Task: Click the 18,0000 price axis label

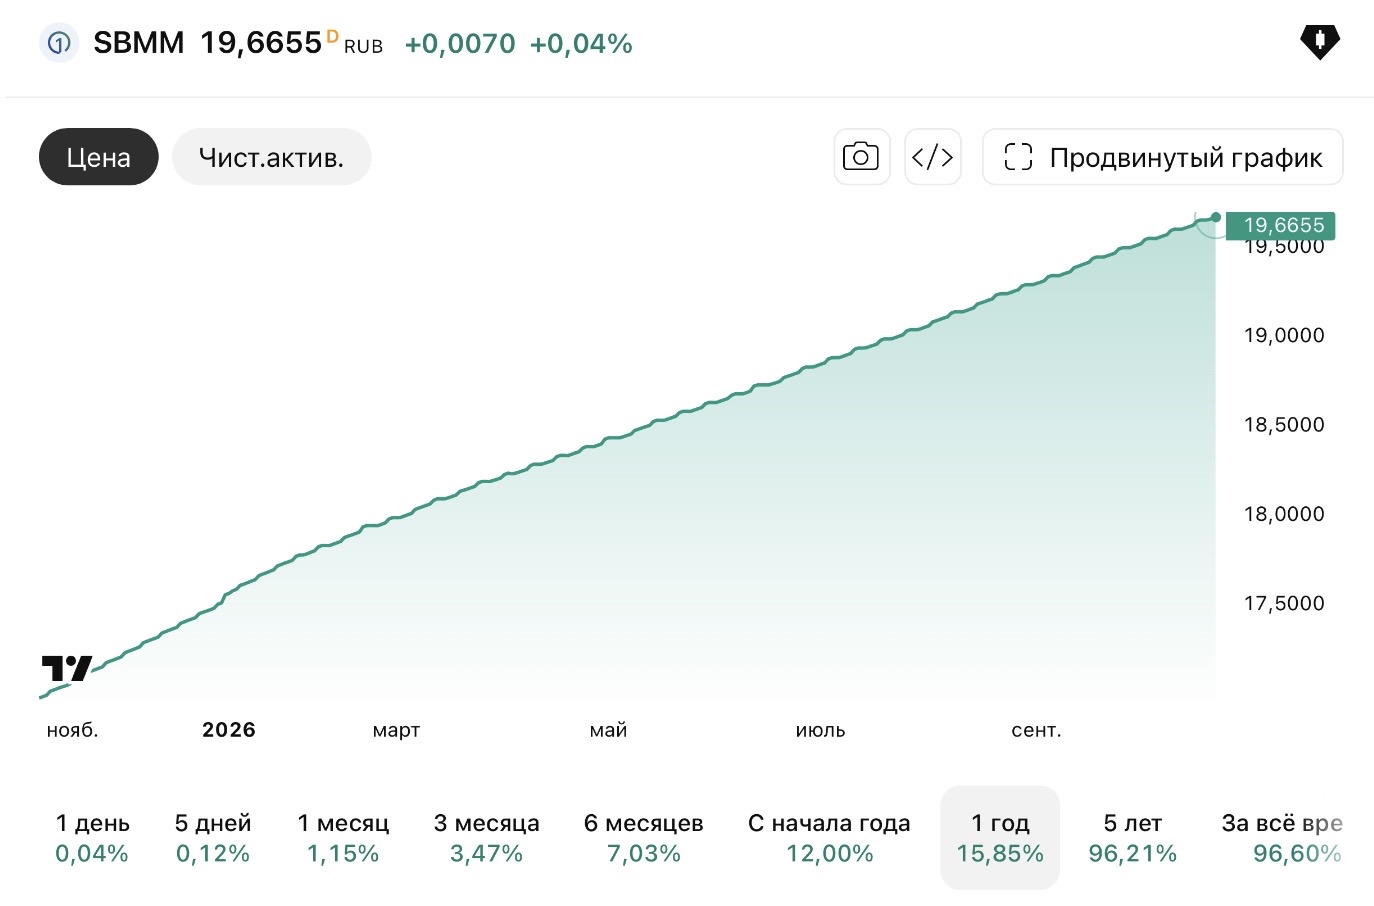Action: point(1284,514)
